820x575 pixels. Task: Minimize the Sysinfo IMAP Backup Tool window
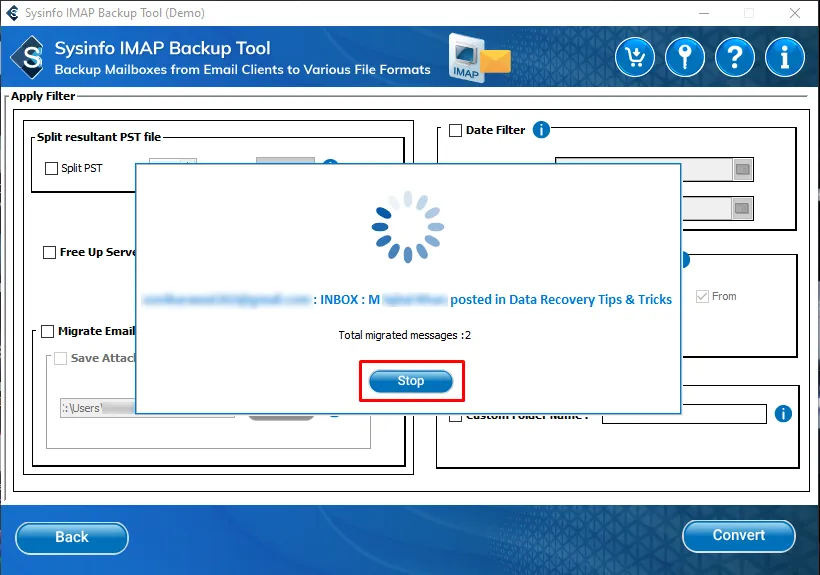pyautogui.click(x=704, y=13)
